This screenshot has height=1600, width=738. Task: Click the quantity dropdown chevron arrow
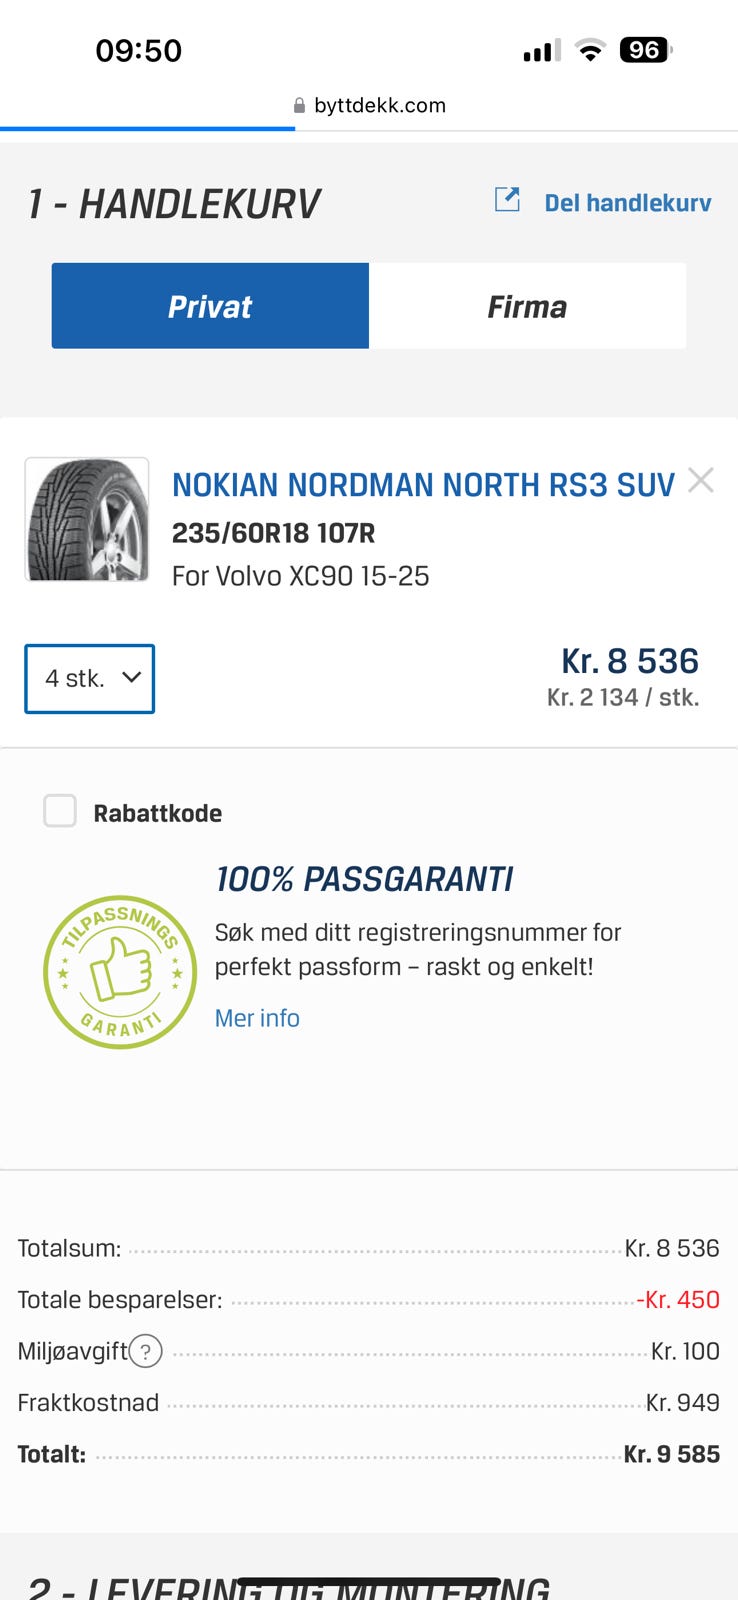point(130,677)
